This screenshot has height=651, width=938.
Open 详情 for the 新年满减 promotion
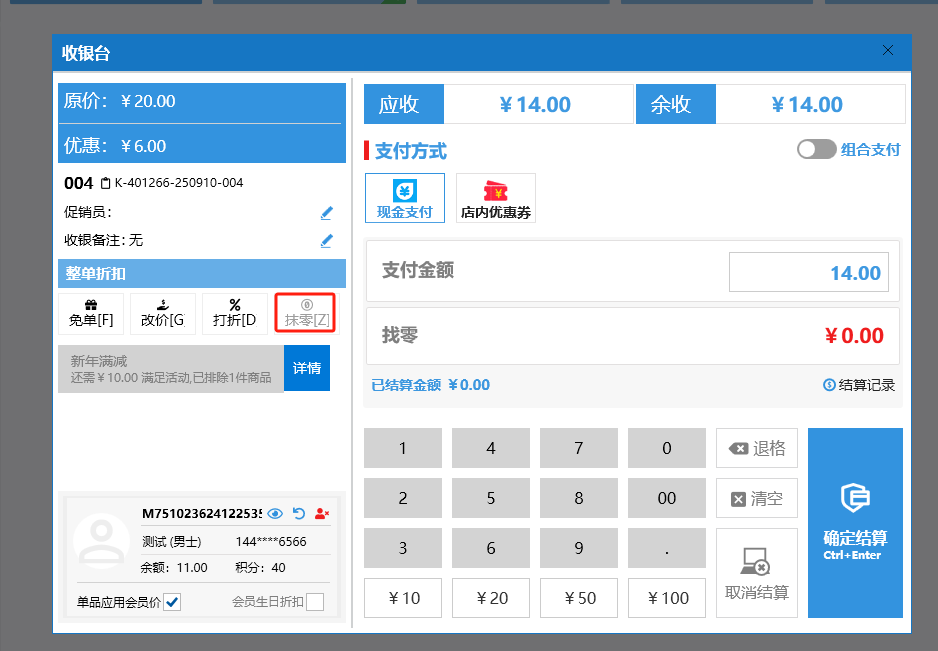click(307, 368)
